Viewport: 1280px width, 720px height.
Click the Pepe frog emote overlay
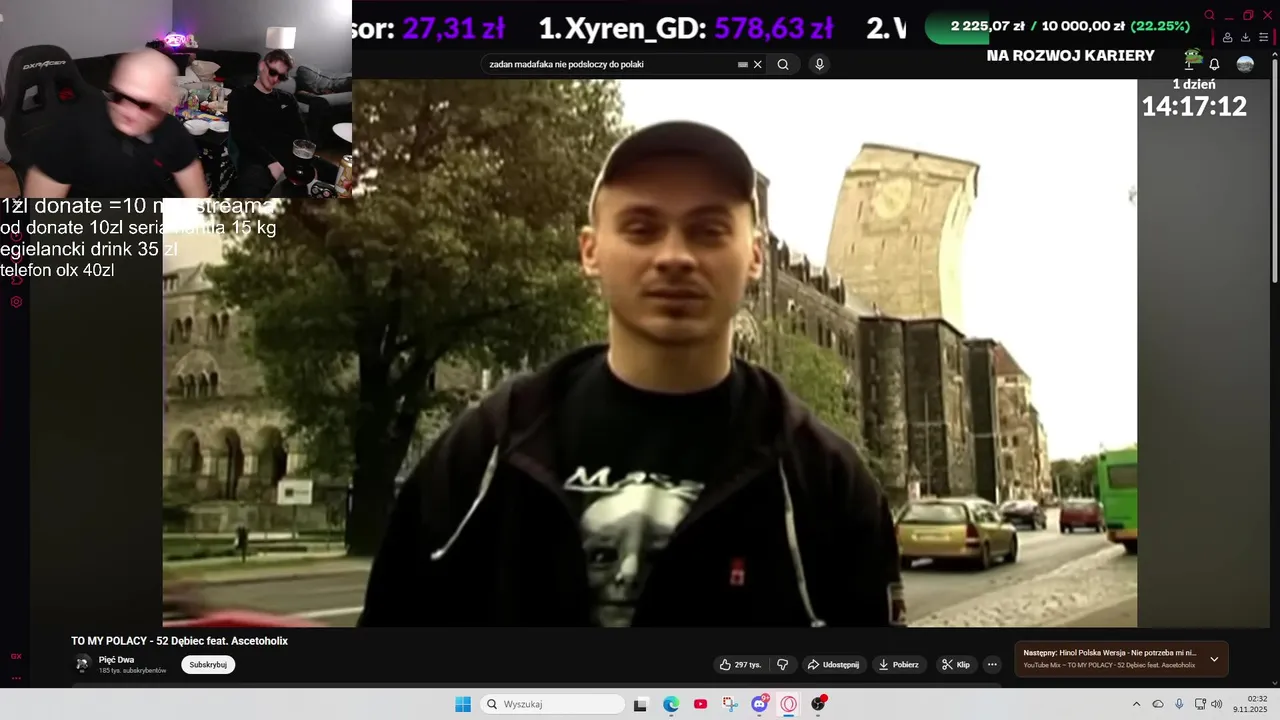tap(1192, 58)
